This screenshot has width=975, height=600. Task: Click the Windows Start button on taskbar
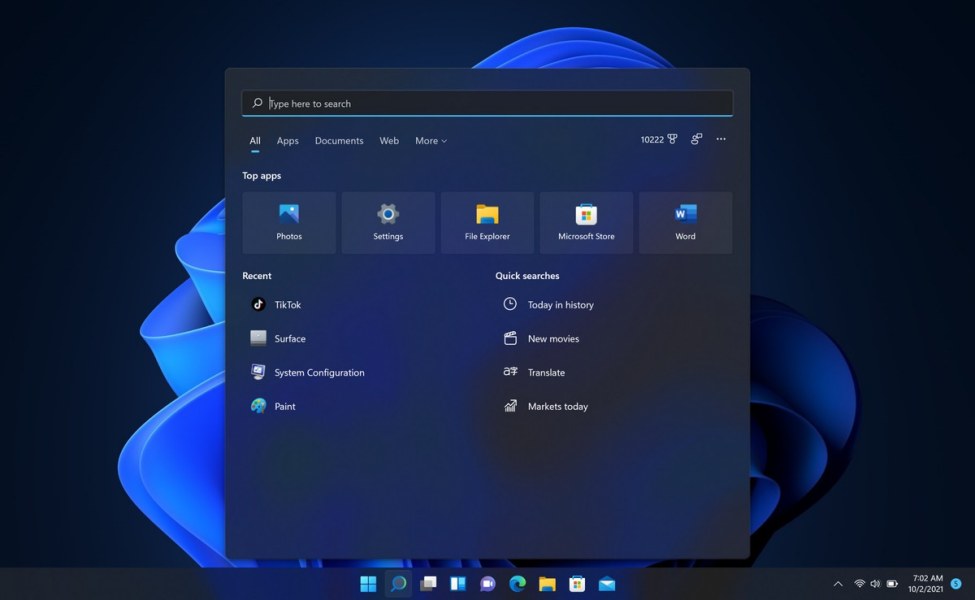[368, 584]
